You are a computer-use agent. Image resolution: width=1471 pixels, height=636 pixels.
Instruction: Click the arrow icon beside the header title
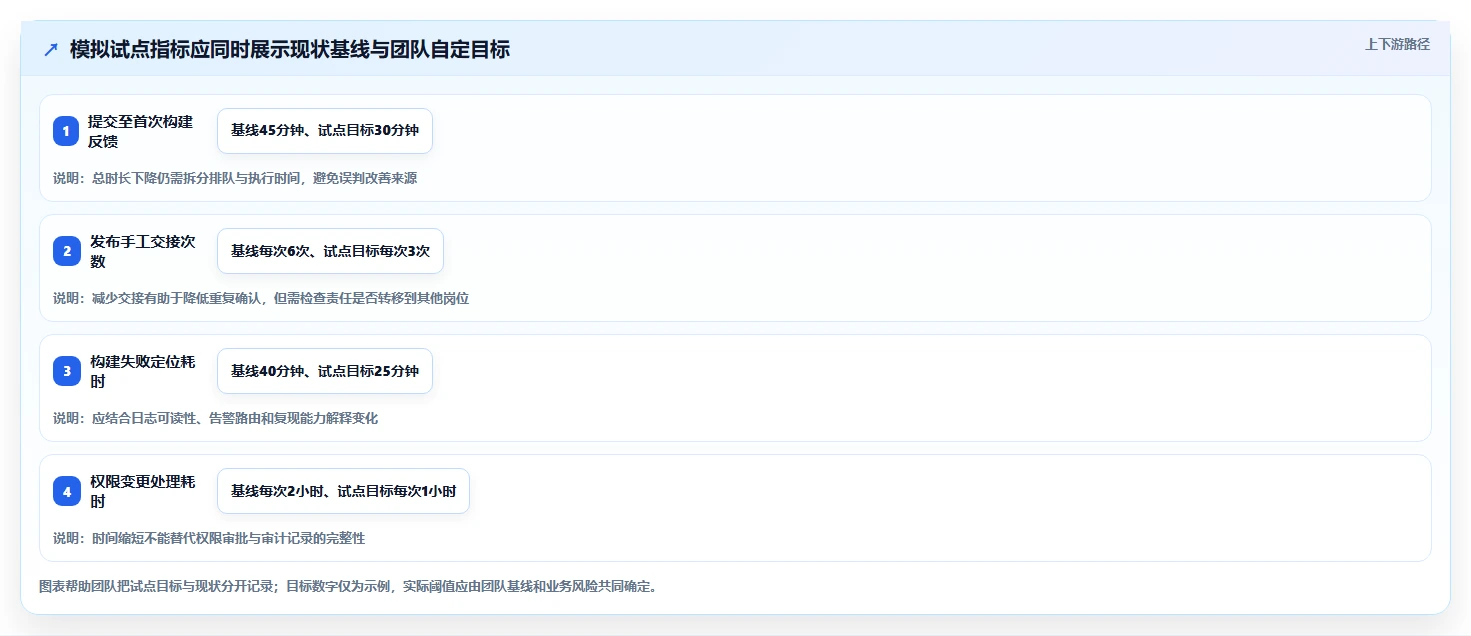[51, 50]
